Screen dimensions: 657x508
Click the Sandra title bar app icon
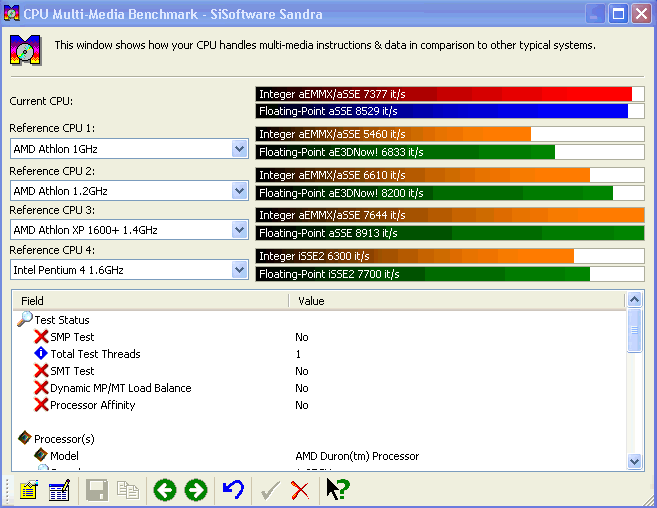point(11,14)
